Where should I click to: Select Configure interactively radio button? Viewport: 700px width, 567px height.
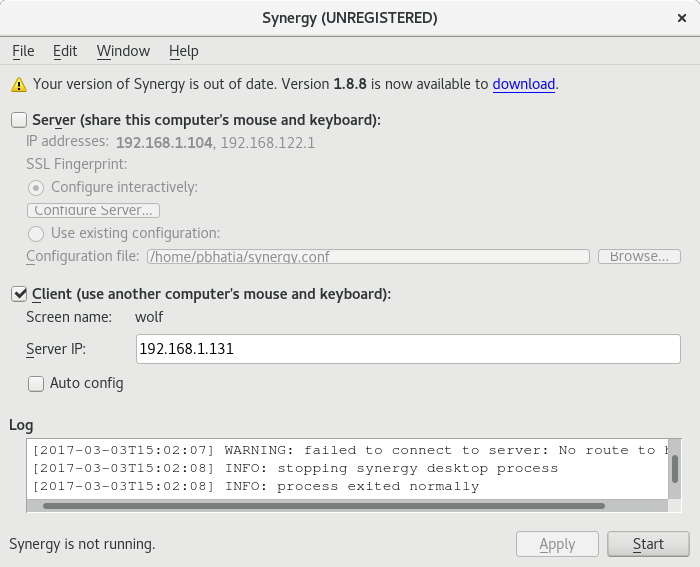click(x=36, y=188)
